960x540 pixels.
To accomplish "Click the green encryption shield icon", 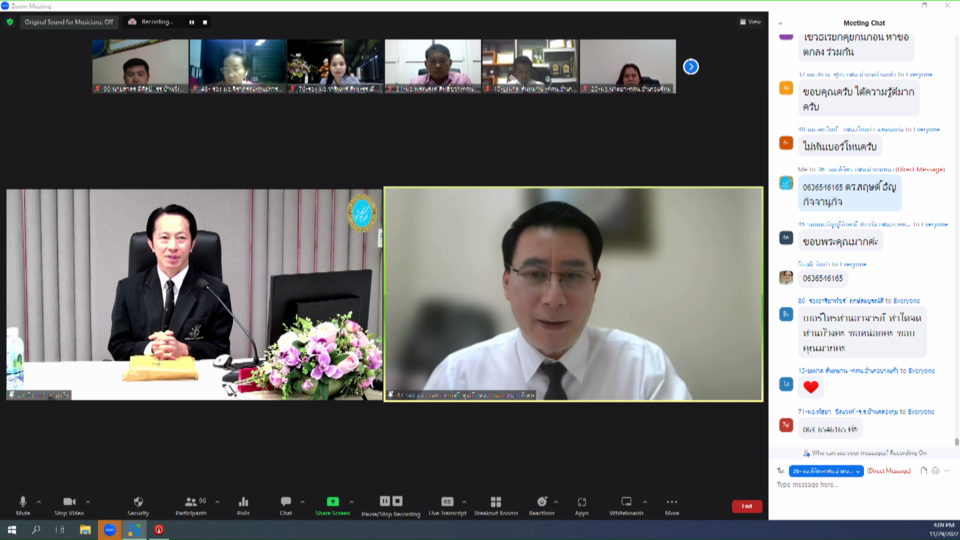I will 10,22.
